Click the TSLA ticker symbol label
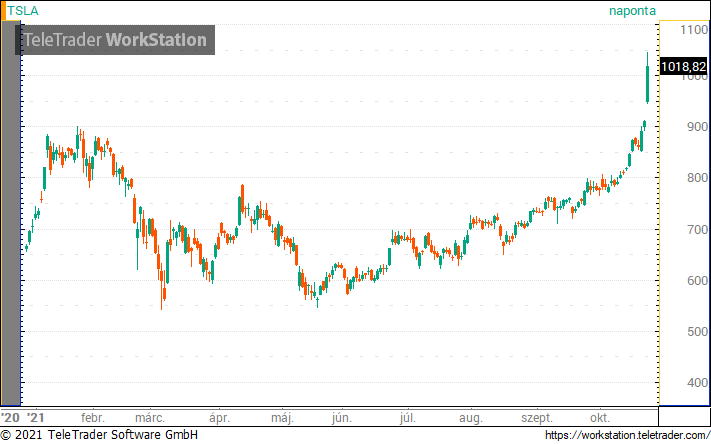The image size is (711, 444). [x=23, y=10]
